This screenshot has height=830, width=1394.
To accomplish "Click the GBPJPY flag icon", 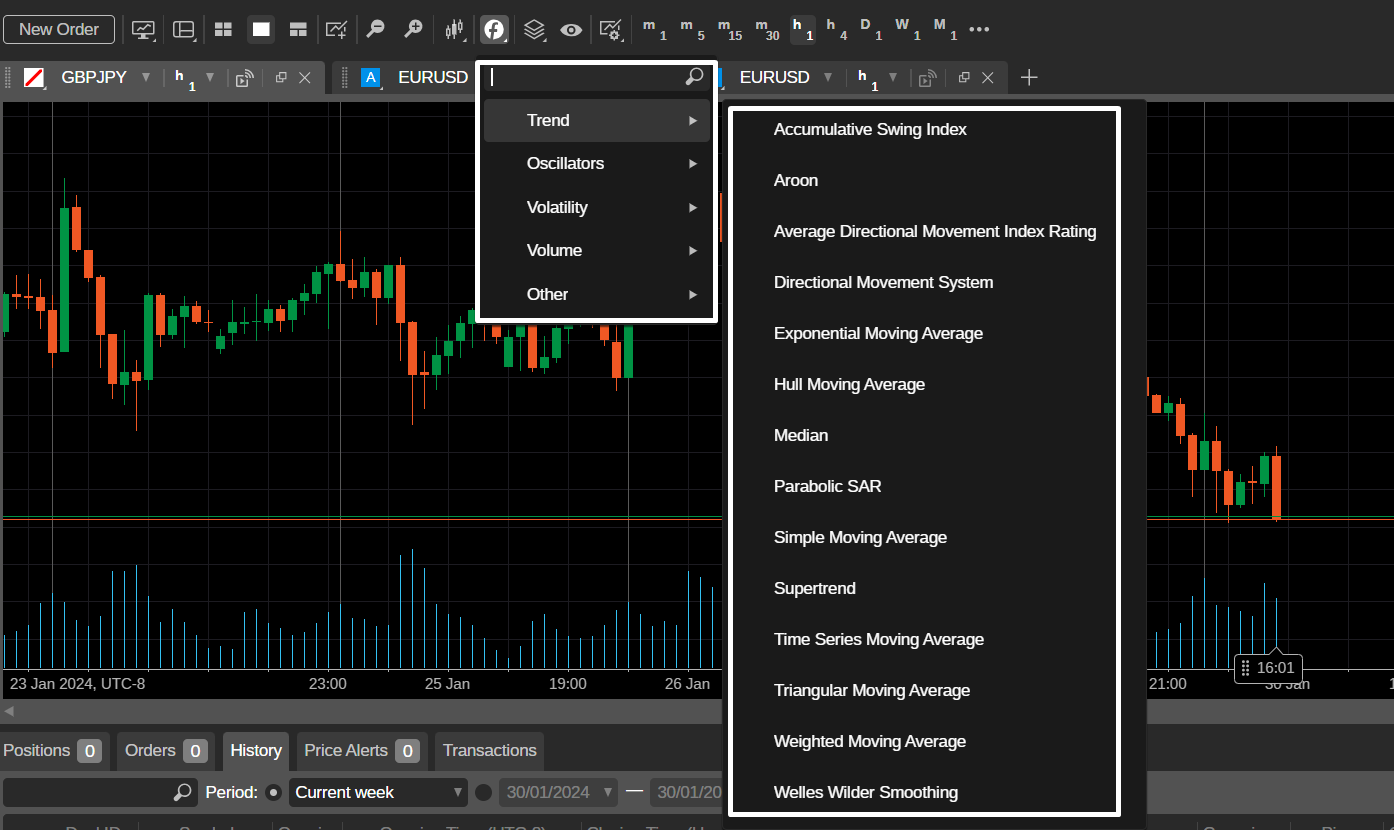I will point(34,77).
